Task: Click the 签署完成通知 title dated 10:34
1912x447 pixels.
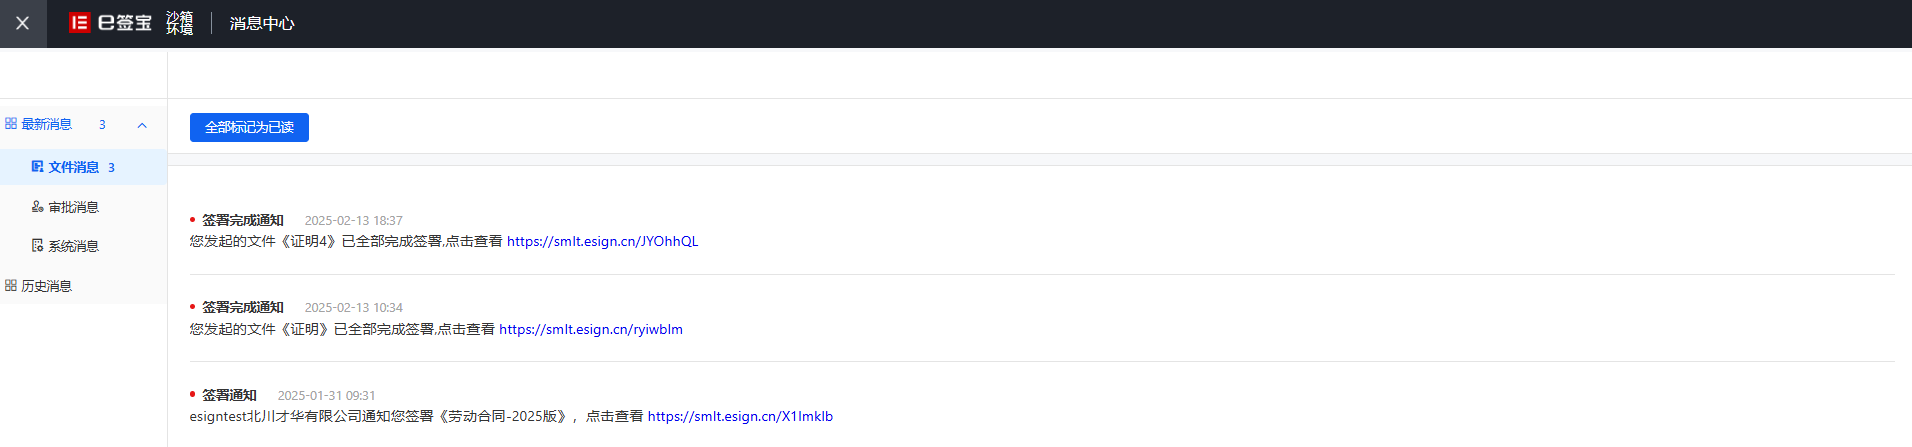Action: coord(243,307)
